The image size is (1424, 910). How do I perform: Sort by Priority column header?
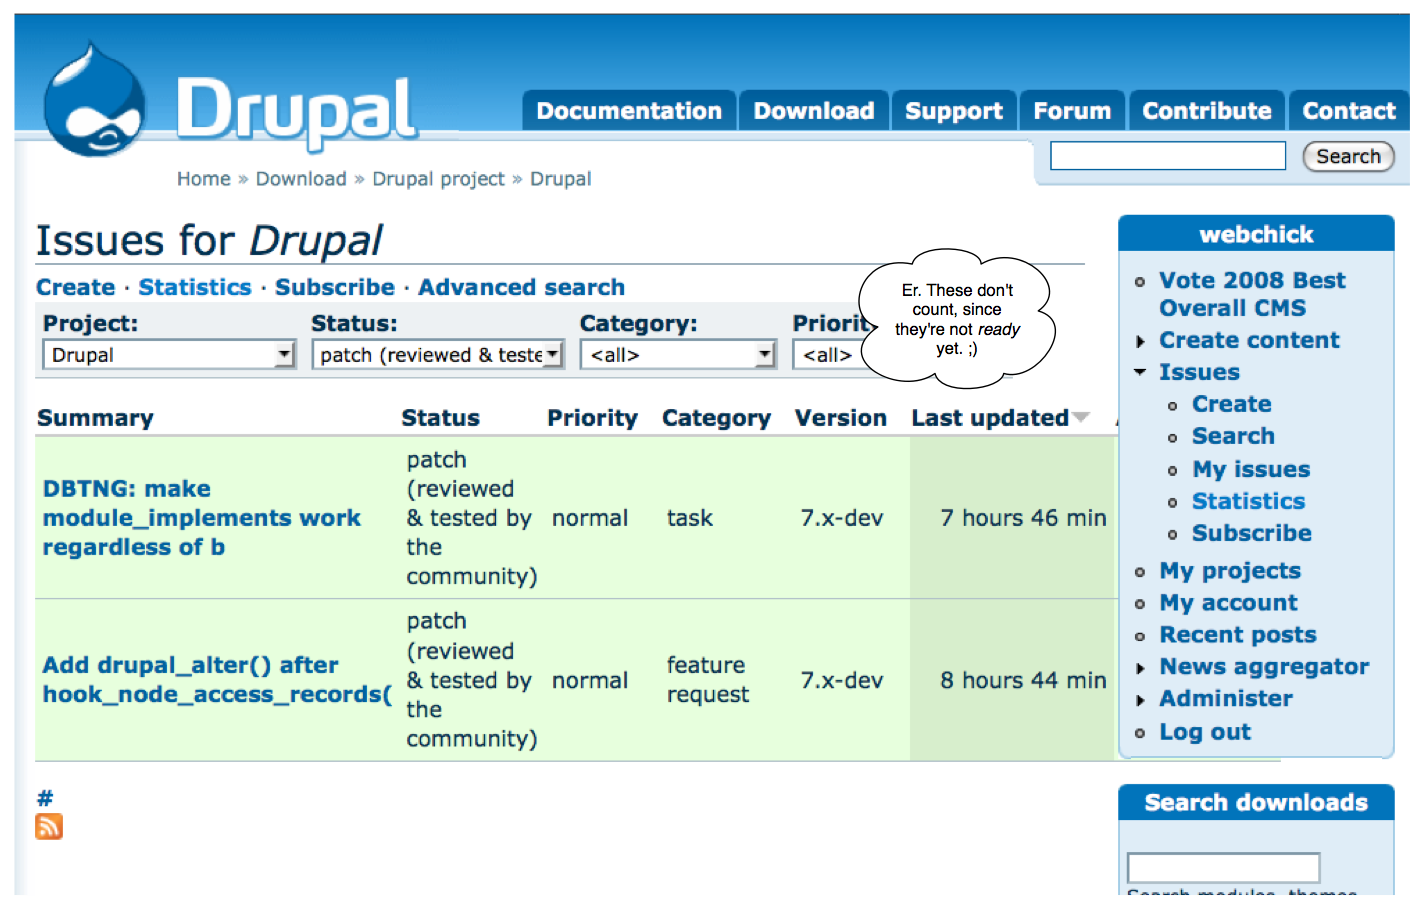pyautogui.click(x=592, y=418)
